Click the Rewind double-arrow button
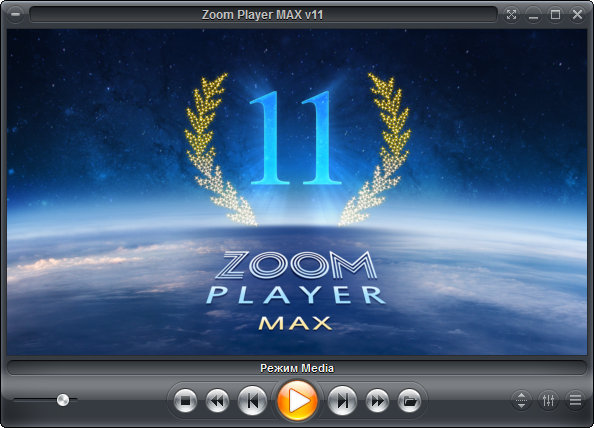The image size is (594, 428). pos(217,401)
